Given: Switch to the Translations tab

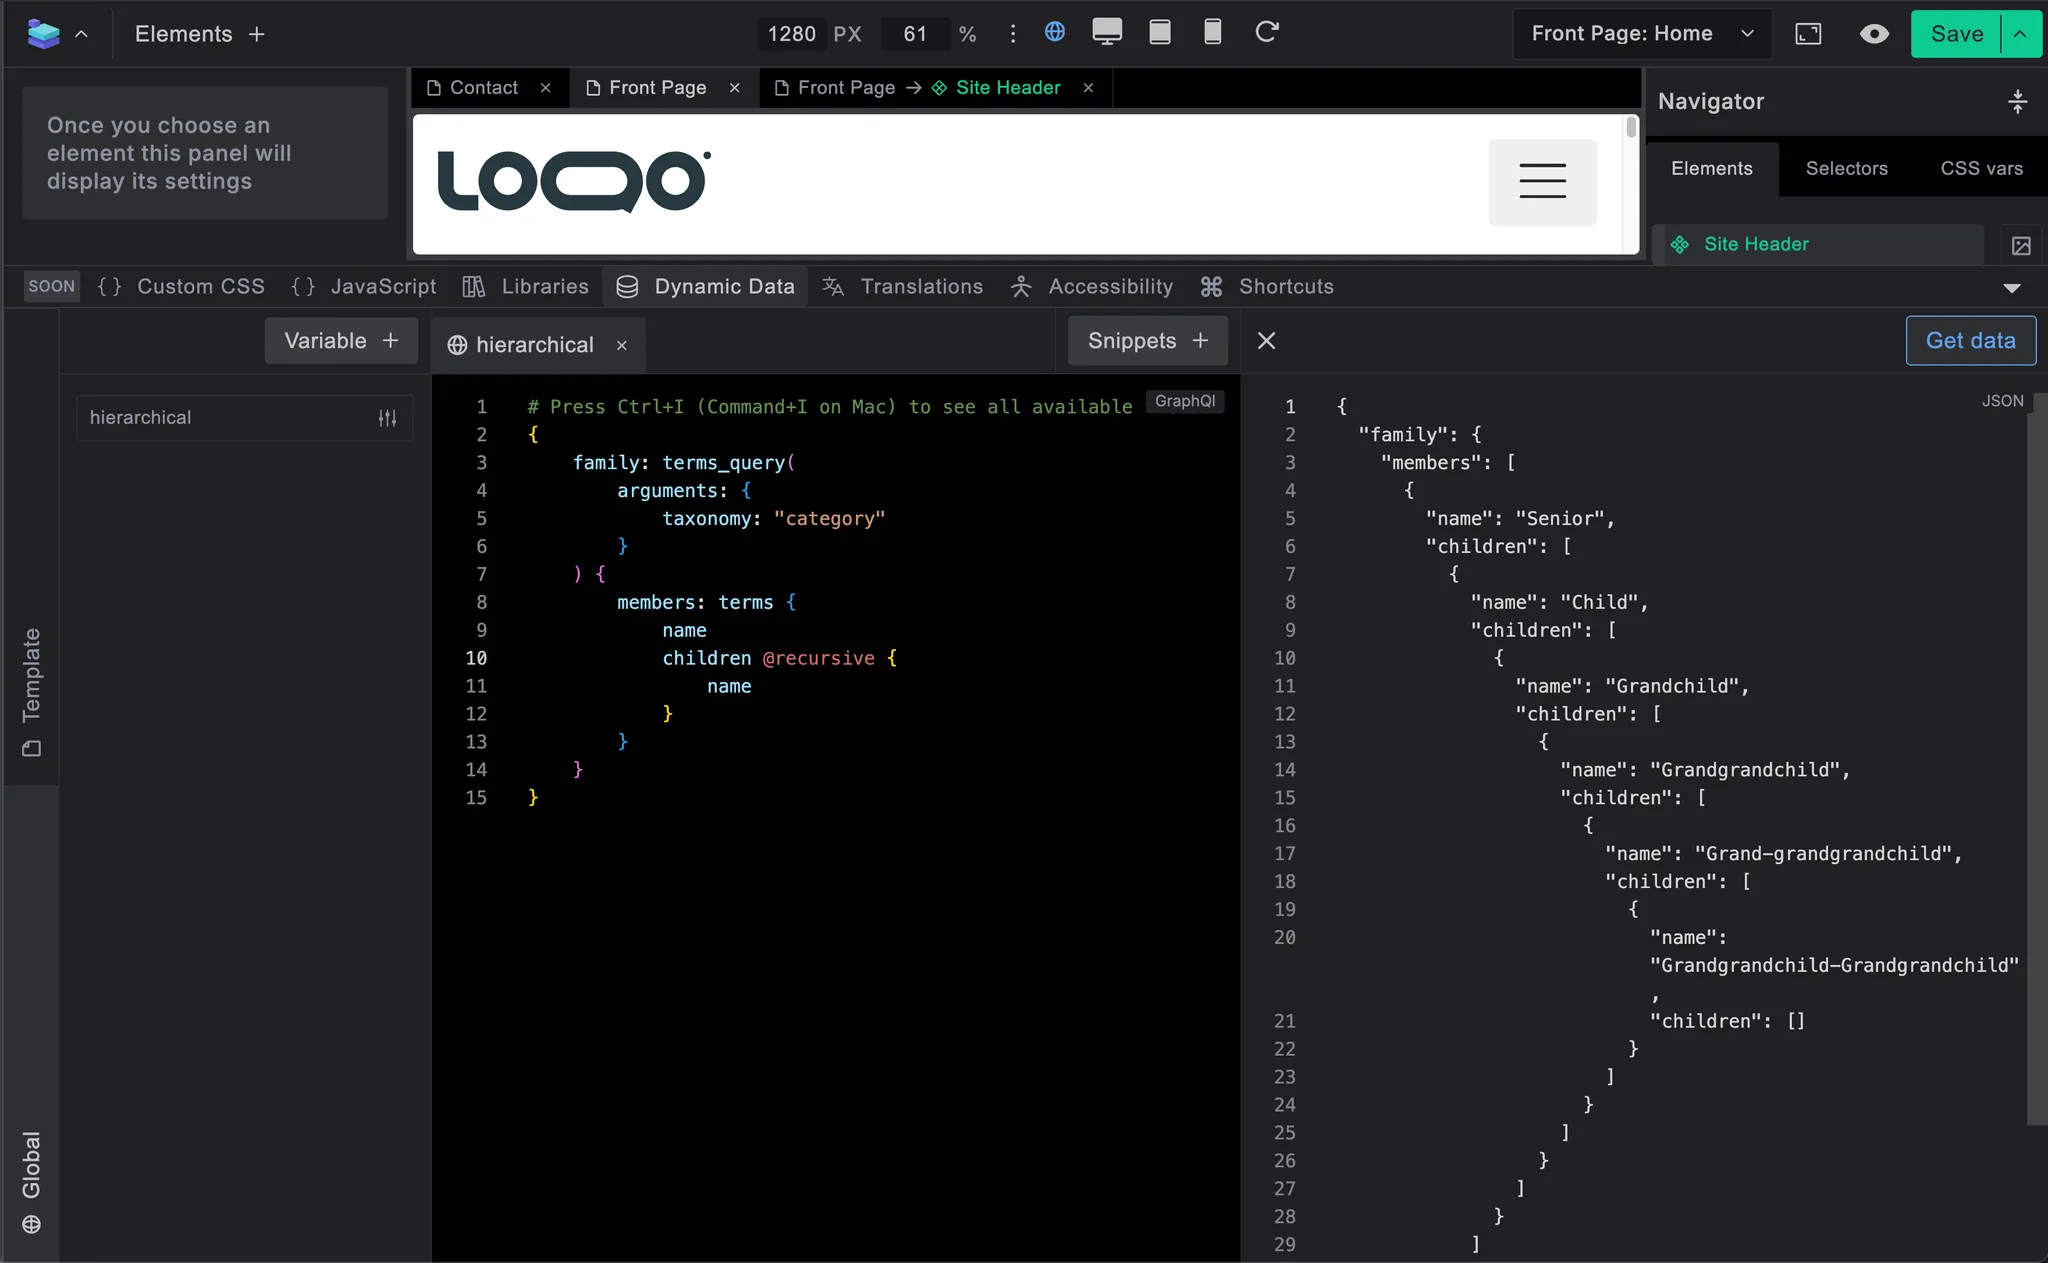Looking at the screenshot, I should coord(902,287).
